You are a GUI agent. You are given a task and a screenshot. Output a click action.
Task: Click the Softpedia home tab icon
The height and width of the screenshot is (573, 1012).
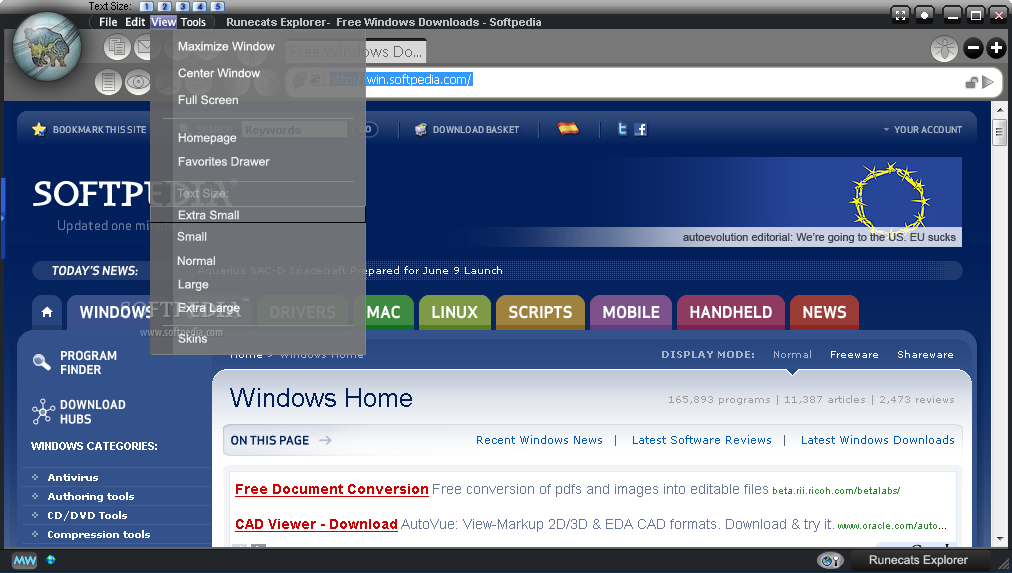[x=46, y=312]
